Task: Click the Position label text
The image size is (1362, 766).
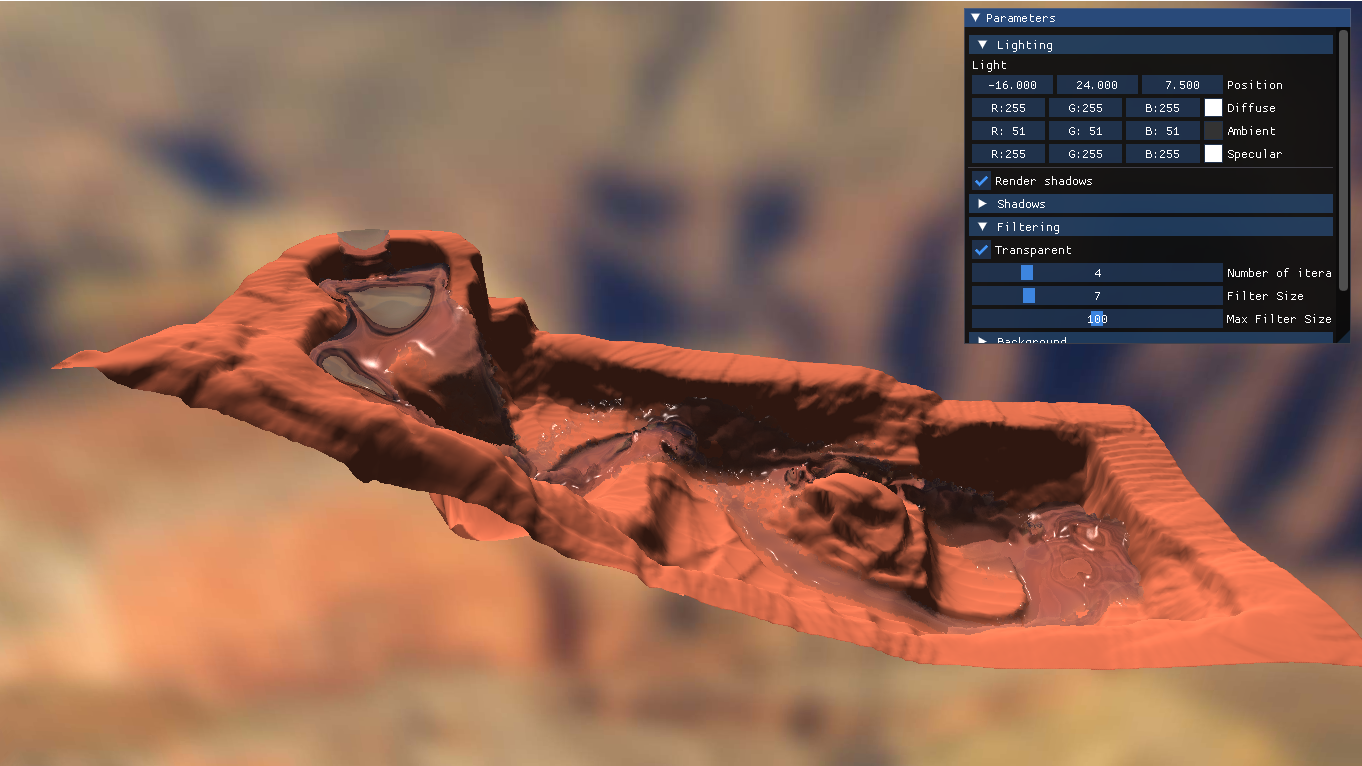Action: 1255,85
